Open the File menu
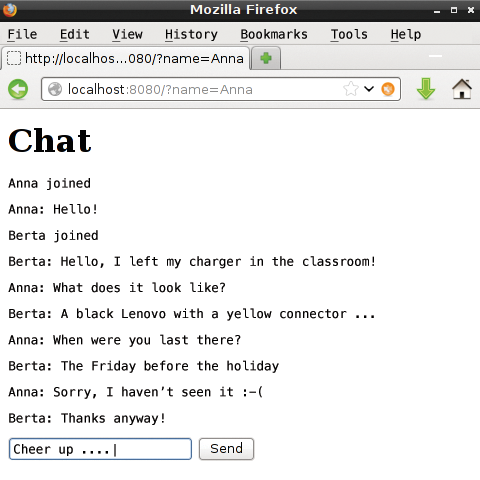The width and height of the screenshot is (480, 480). click(22, 34)
